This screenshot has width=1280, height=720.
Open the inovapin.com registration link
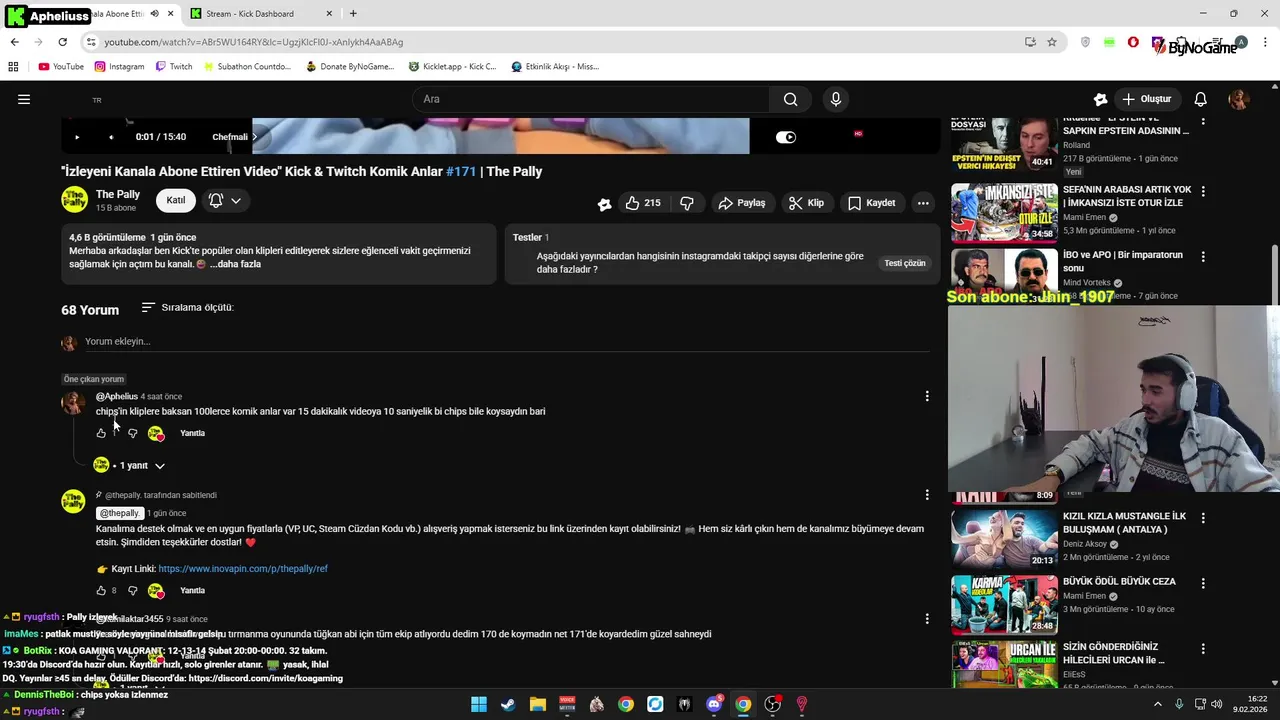tap(243, 569)
